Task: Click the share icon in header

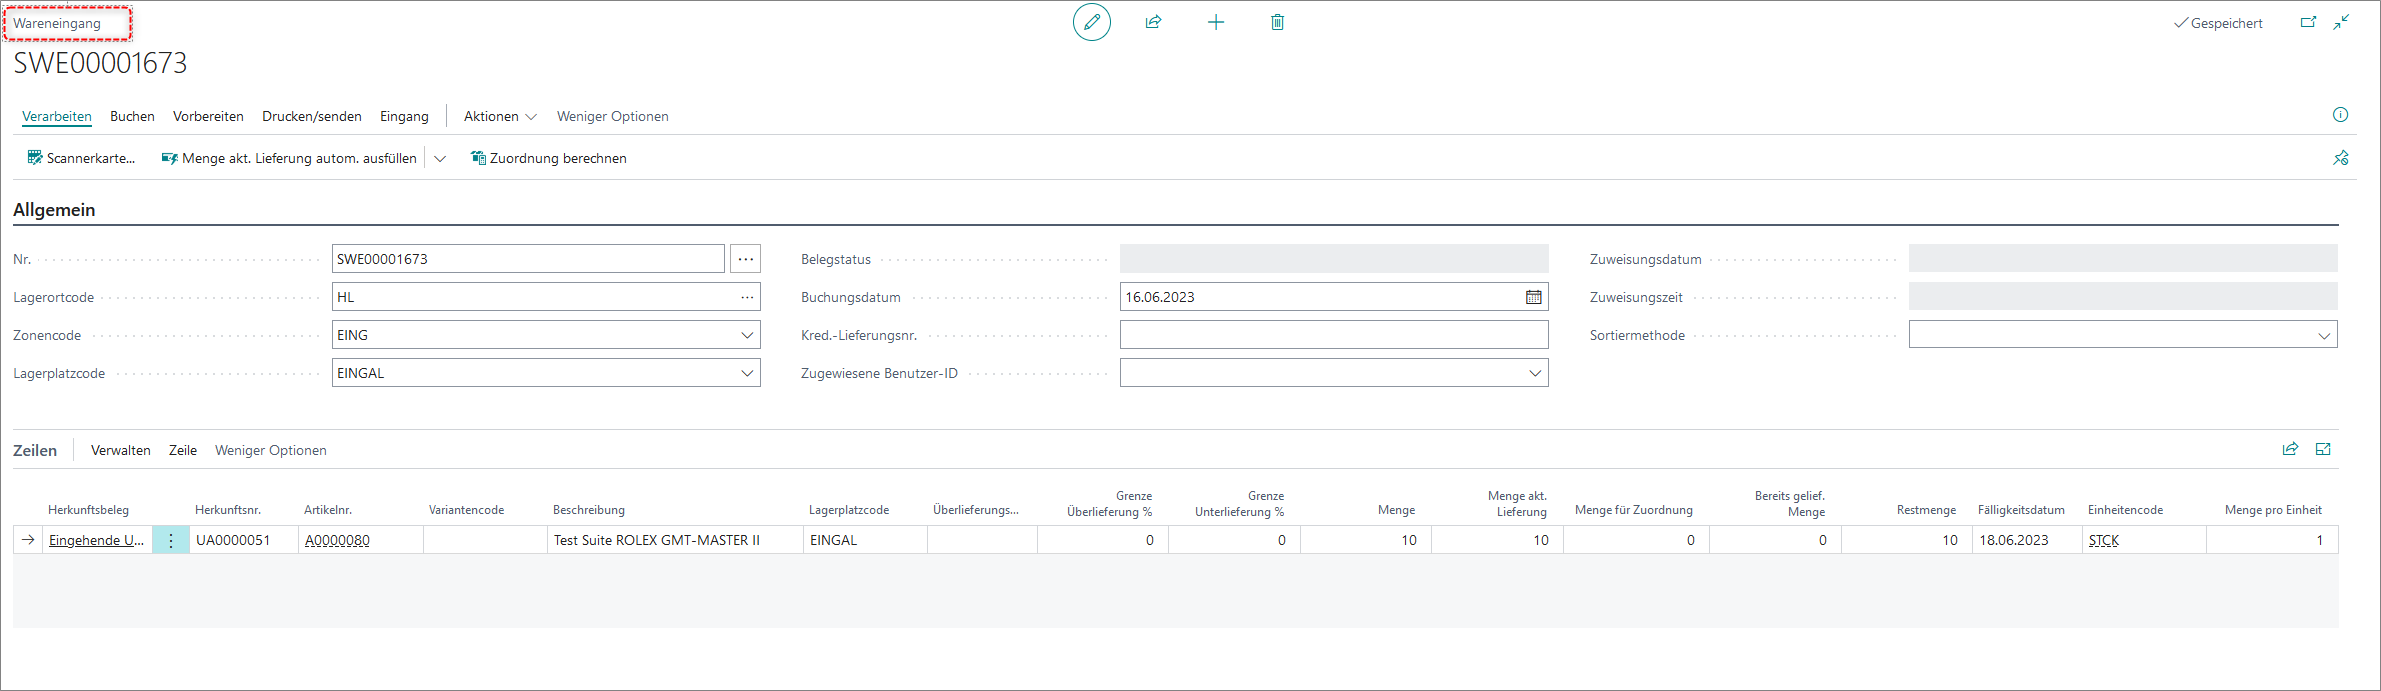Action: click(x=1153, y=22)
